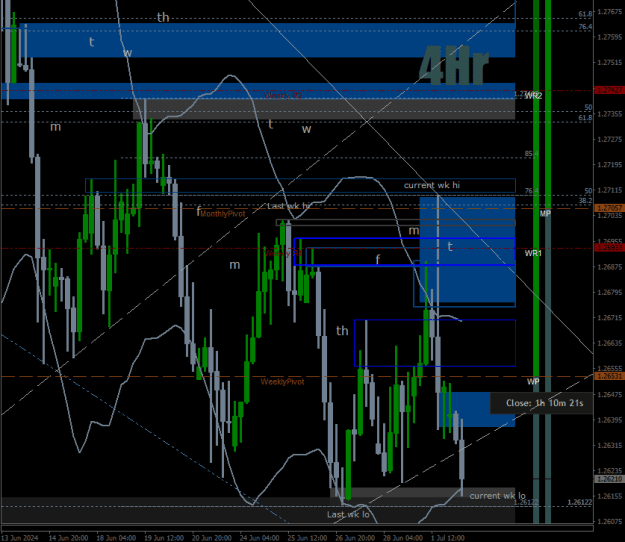Click the 1.26315 price axis value
Image resolution: width=625 pixels, height=542 pixels.
[x=610, y=446]
